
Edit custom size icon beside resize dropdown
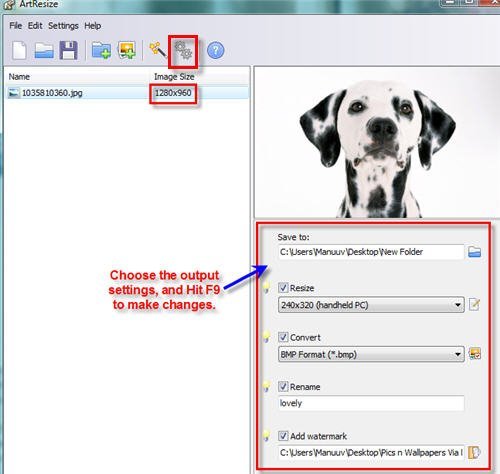tap(474, 305)
